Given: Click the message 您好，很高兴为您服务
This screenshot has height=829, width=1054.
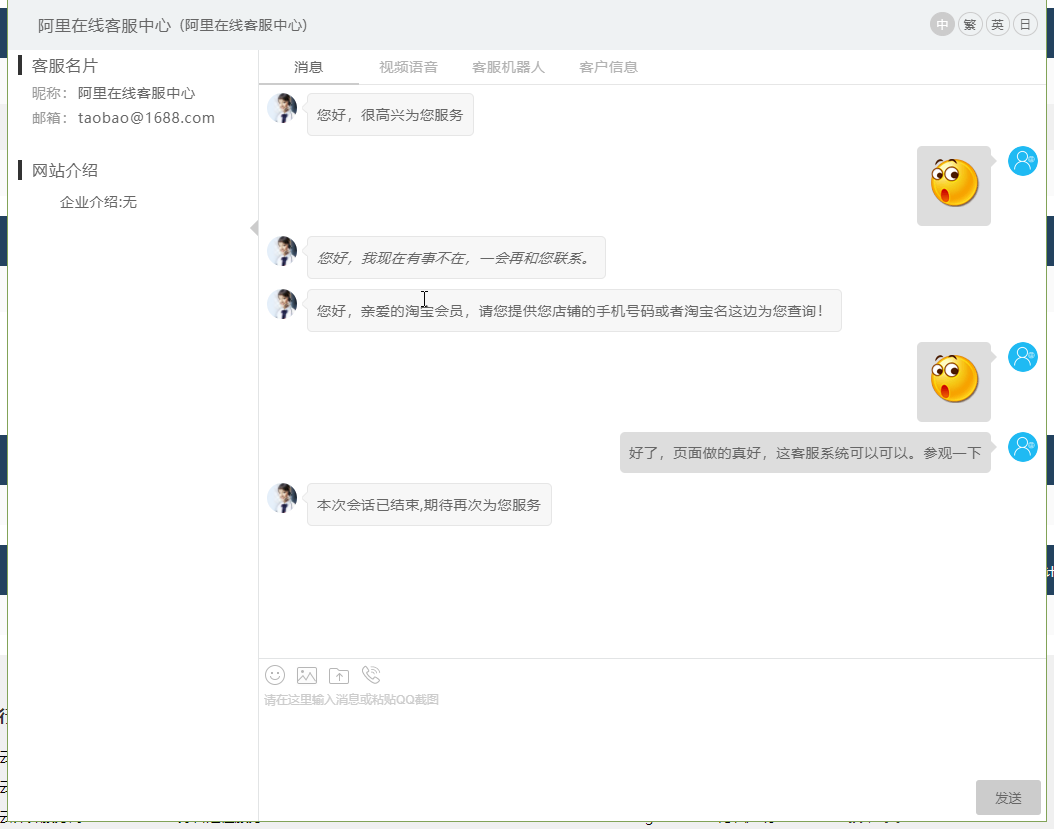Looking at the screenshot, I should pos(390,115).
